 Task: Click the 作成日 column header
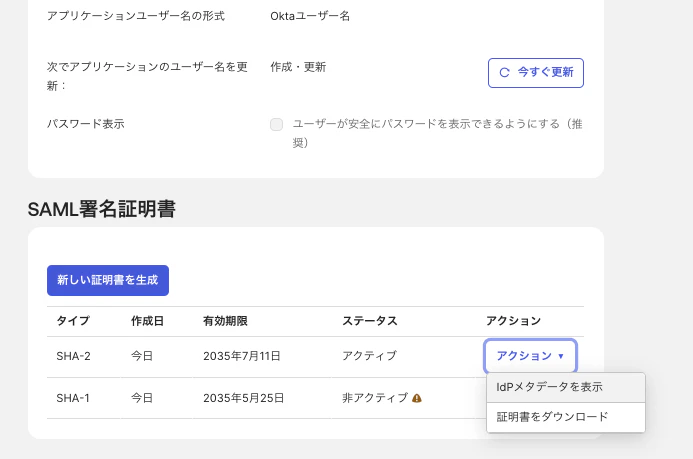(x=147, y=321)
